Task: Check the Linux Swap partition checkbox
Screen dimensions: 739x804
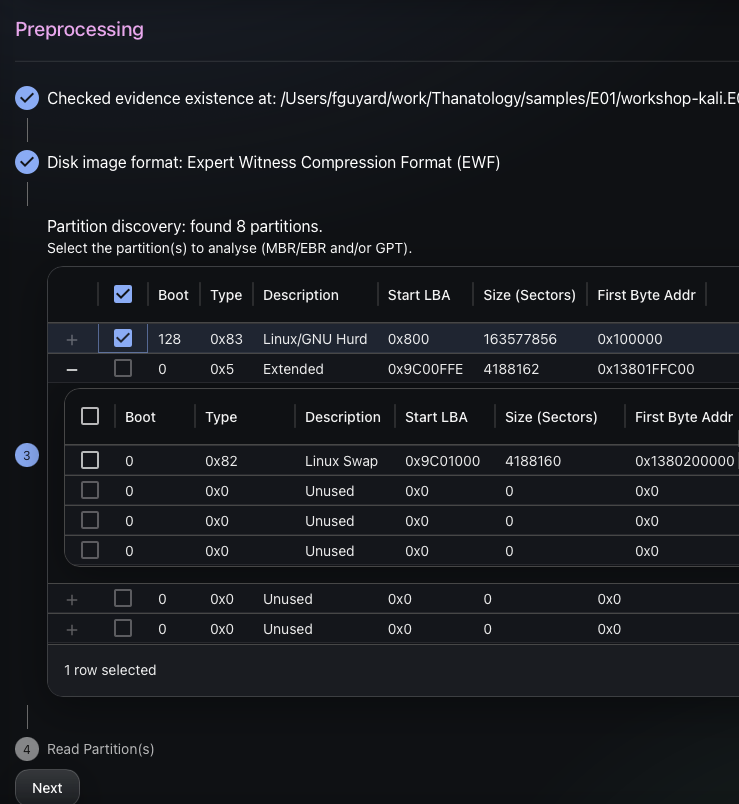Action: (x=90, y=461)
